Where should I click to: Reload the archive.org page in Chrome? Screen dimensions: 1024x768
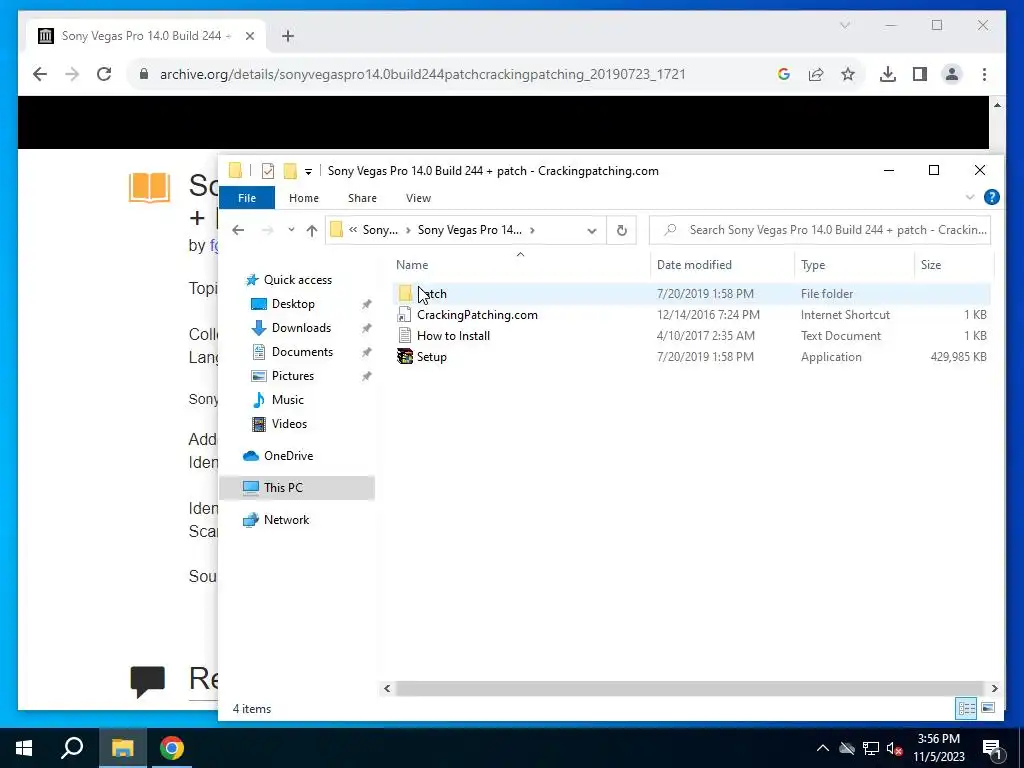(x=104, y=74)
